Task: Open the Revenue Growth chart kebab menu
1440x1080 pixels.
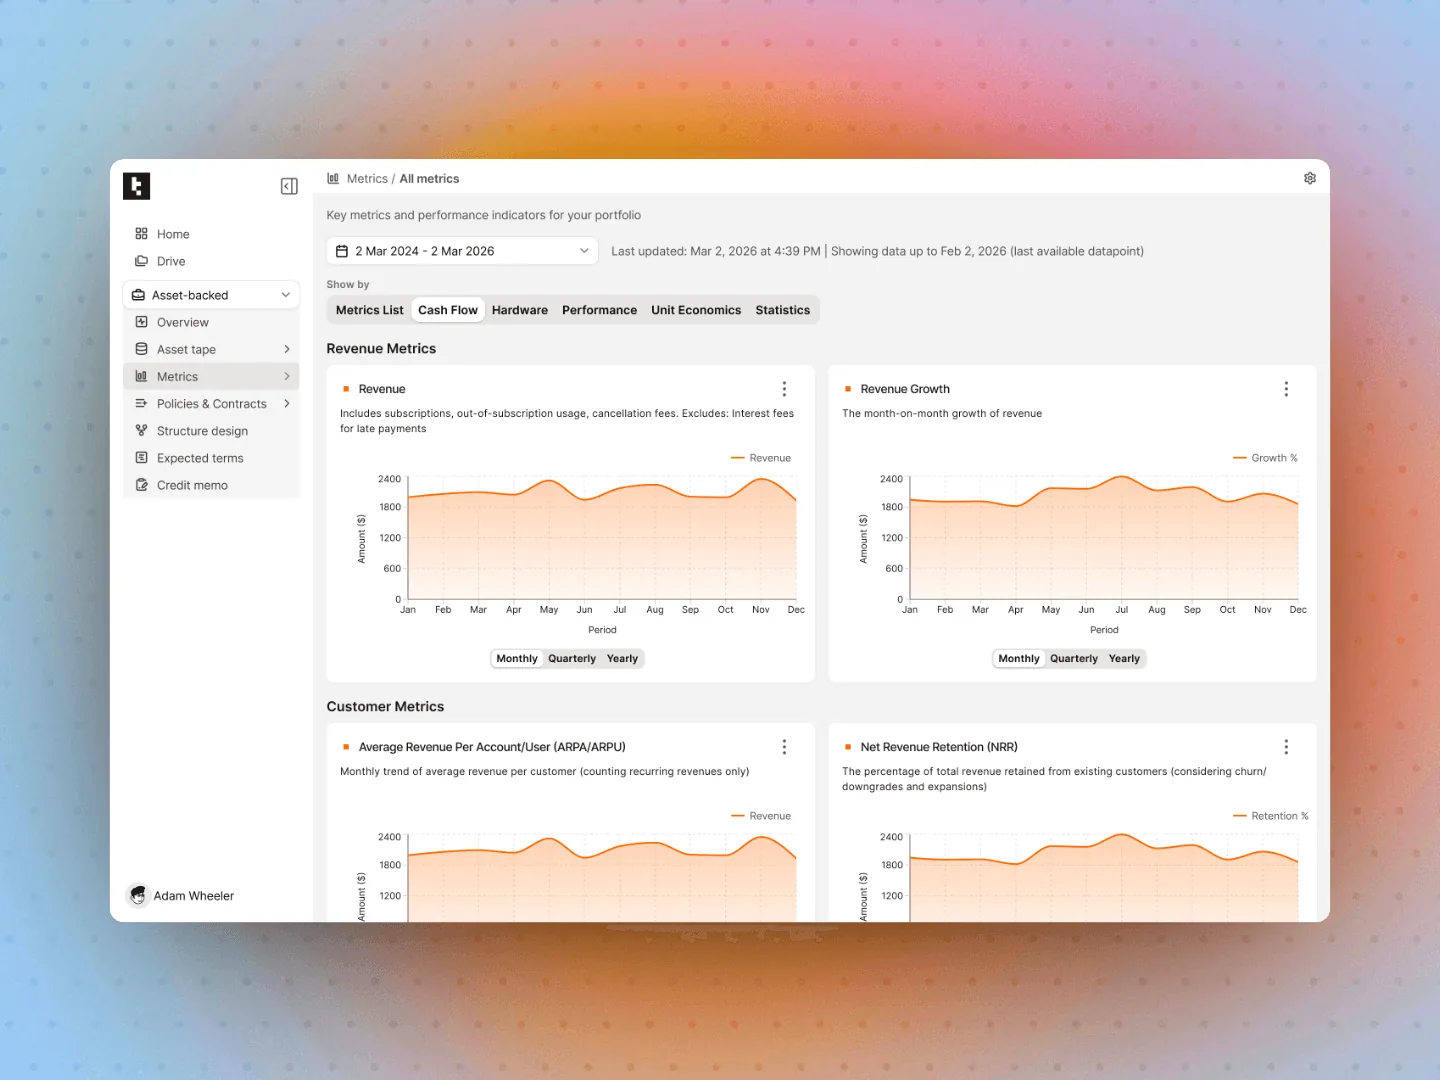Action: point(1286,389)
